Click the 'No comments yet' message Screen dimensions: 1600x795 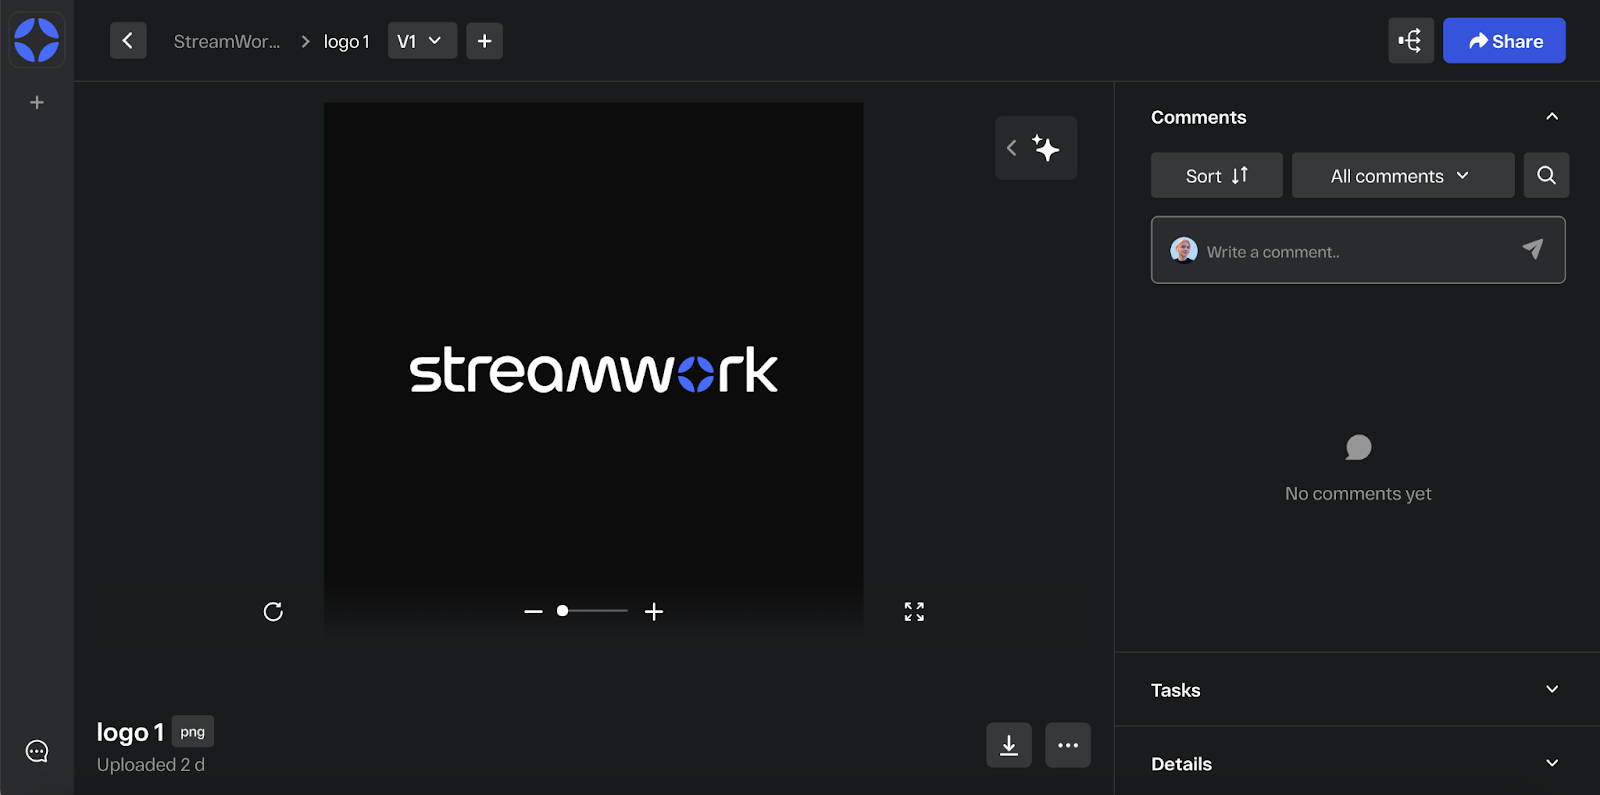click(x=1358, y=494)
